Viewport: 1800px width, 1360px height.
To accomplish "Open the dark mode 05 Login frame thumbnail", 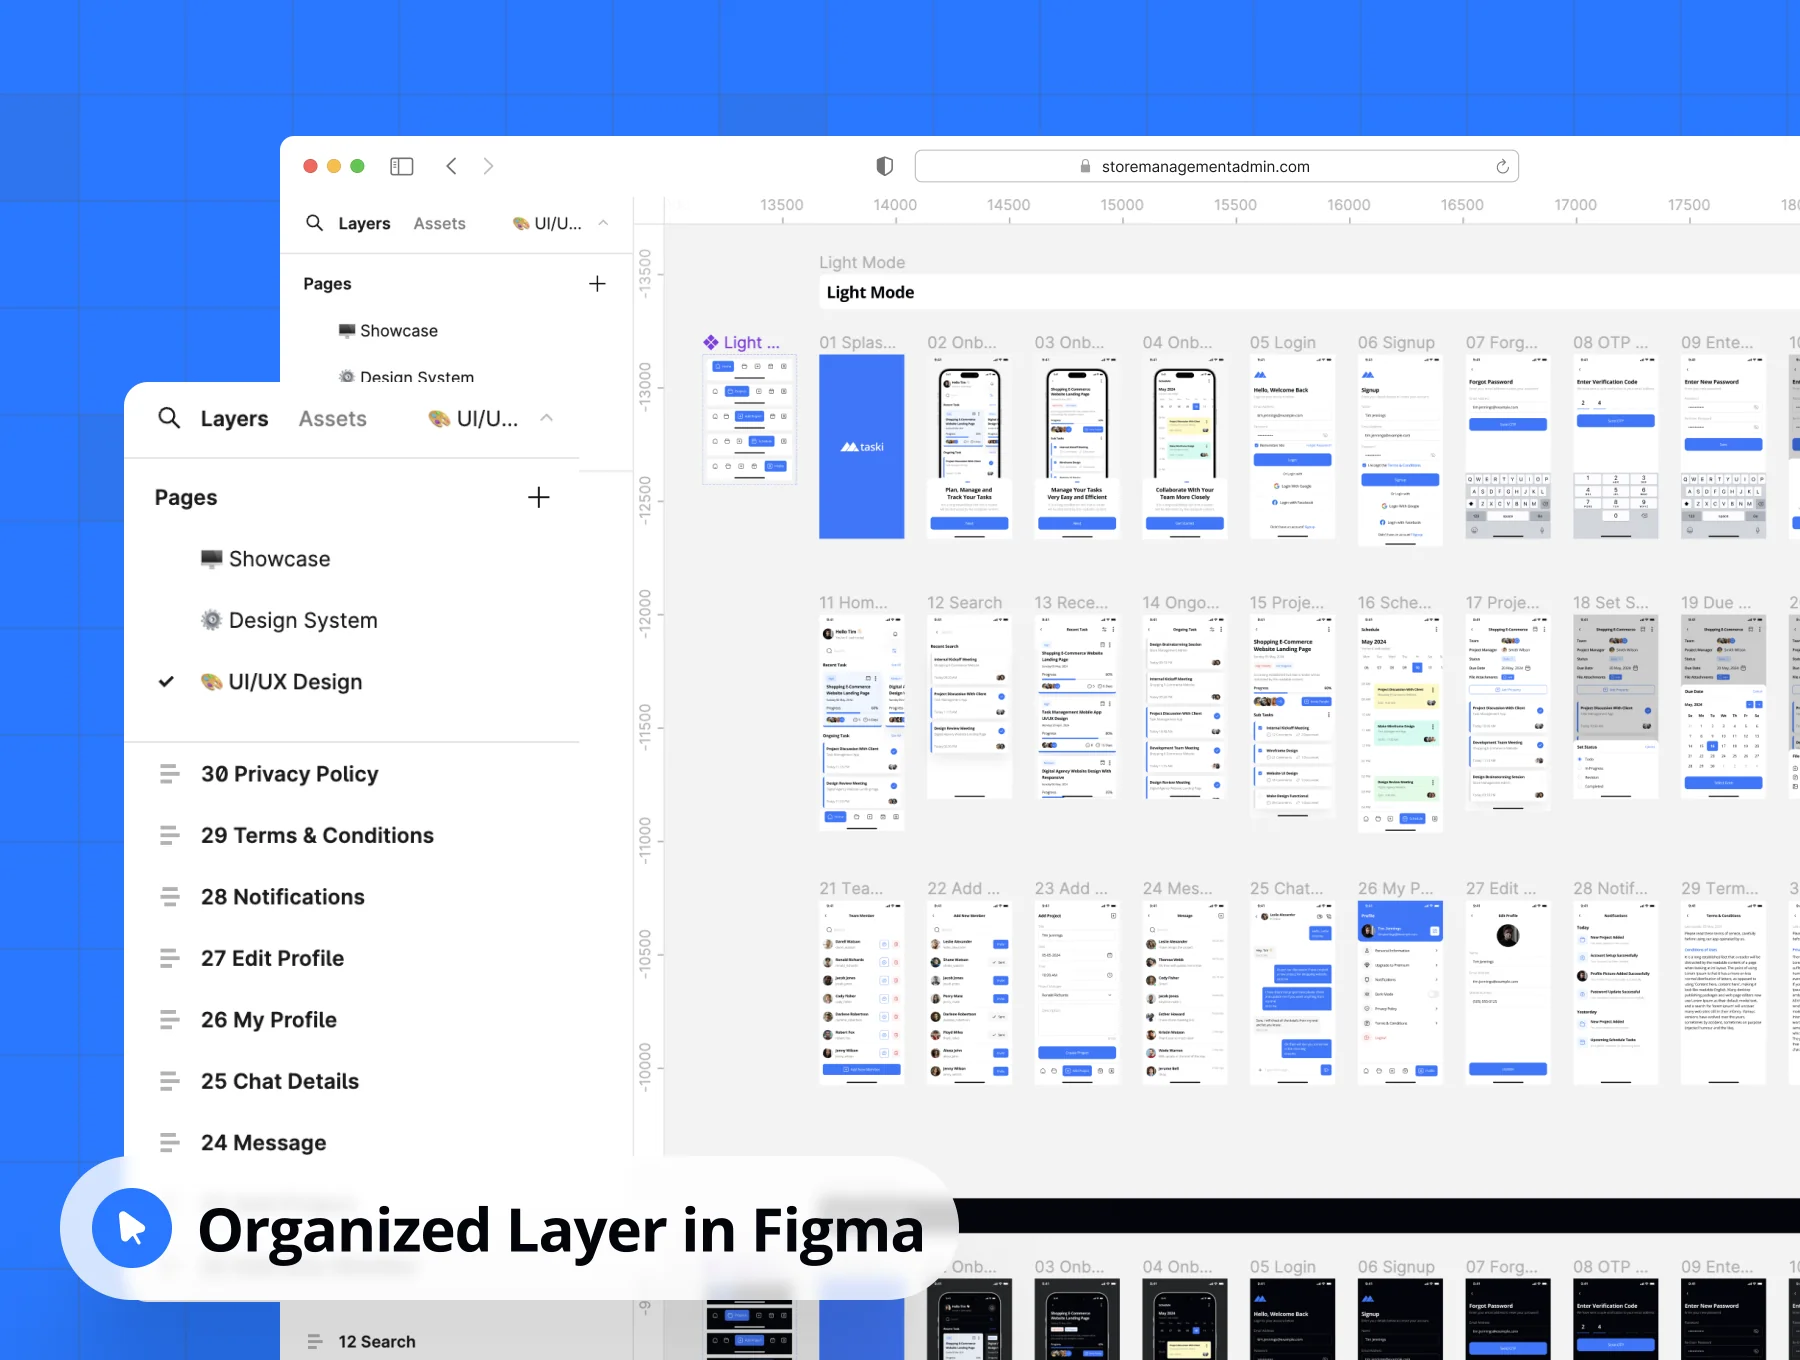I will 1292,1320.
